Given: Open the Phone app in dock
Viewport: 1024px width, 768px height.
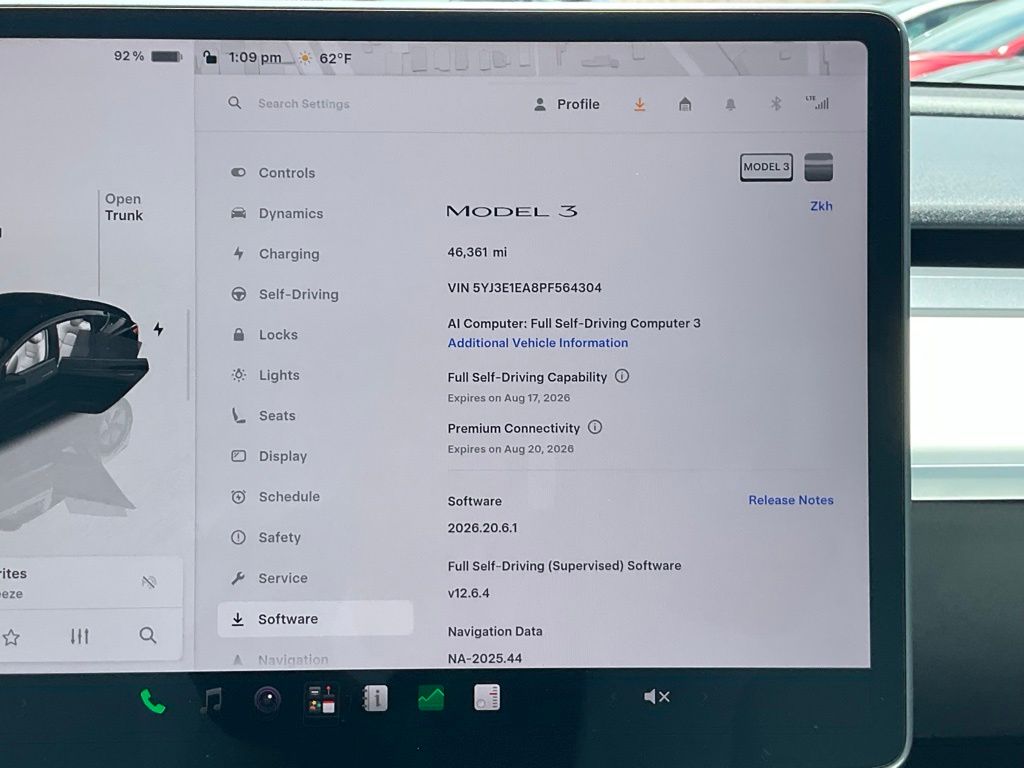Looking at the screenshot, I should point(153,701).
